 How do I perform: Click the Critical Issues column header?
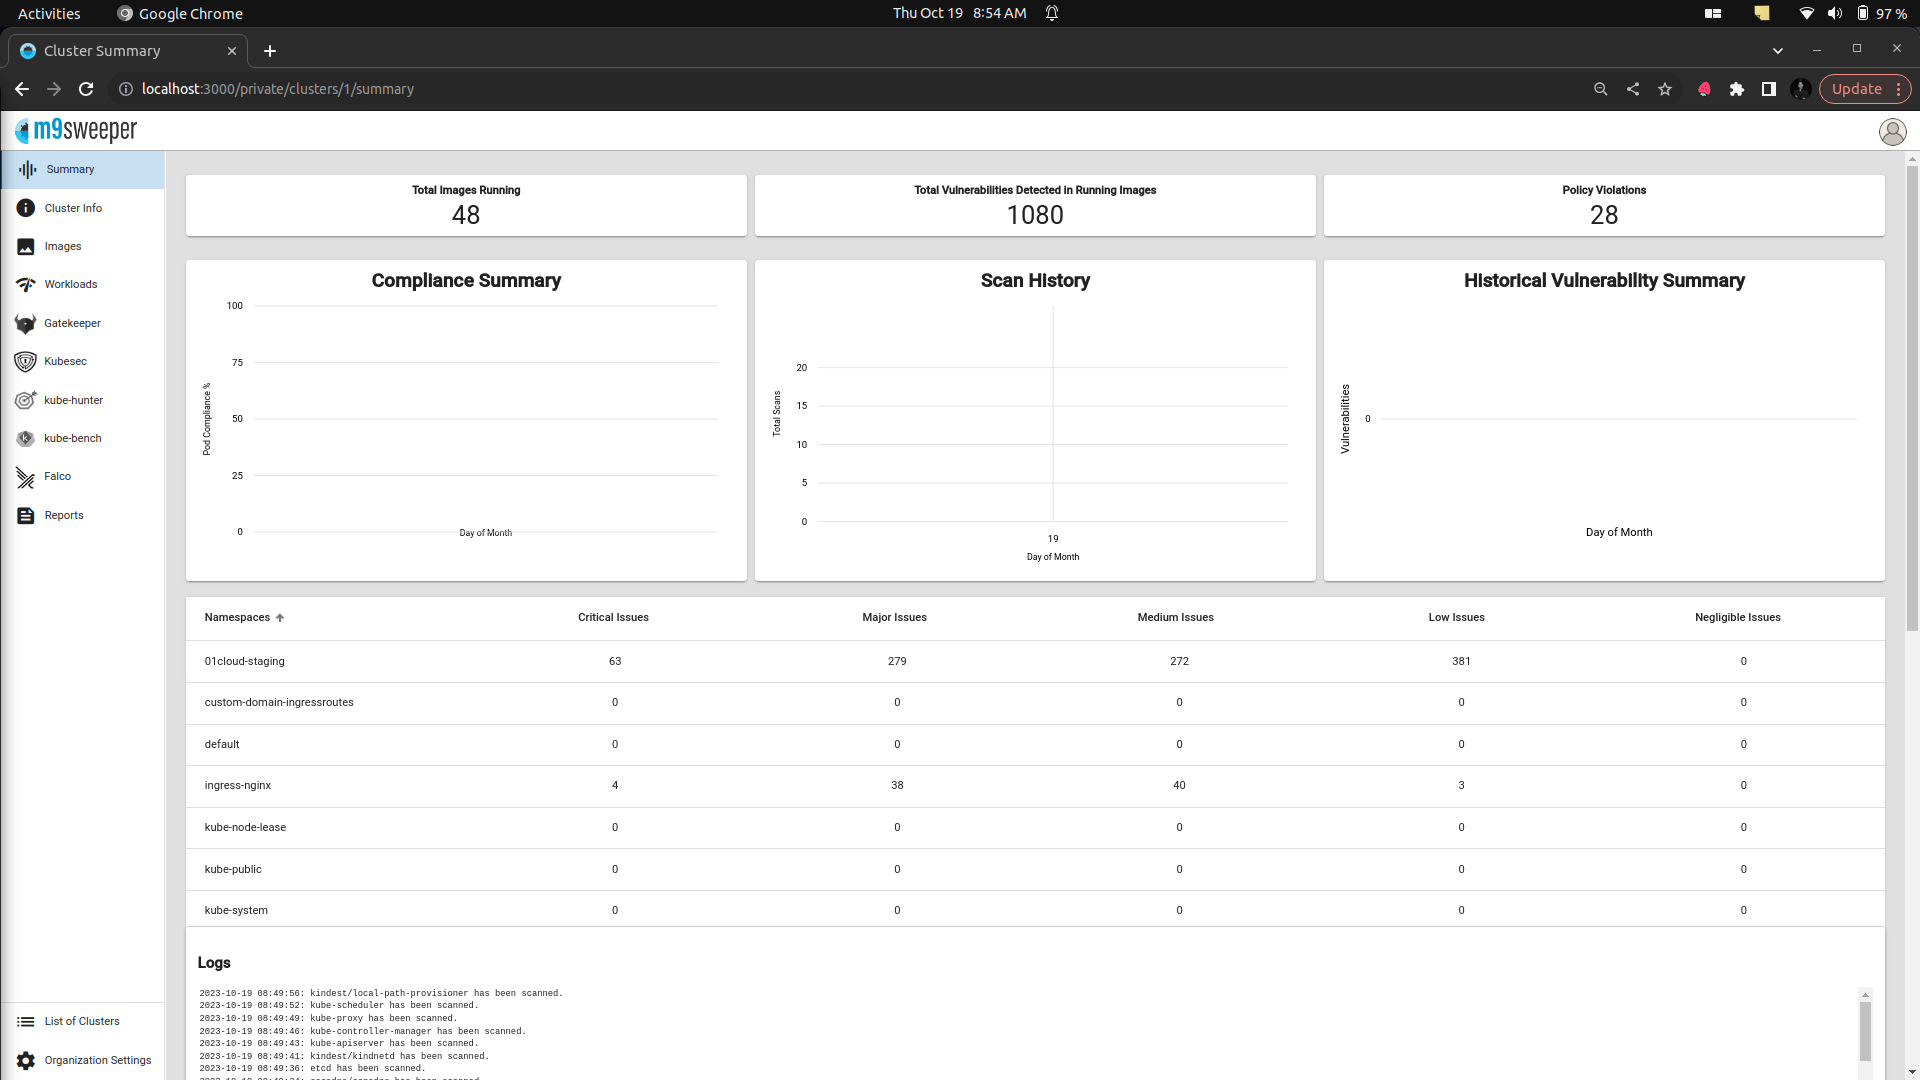pyautogui.click(x=613, y=617)
